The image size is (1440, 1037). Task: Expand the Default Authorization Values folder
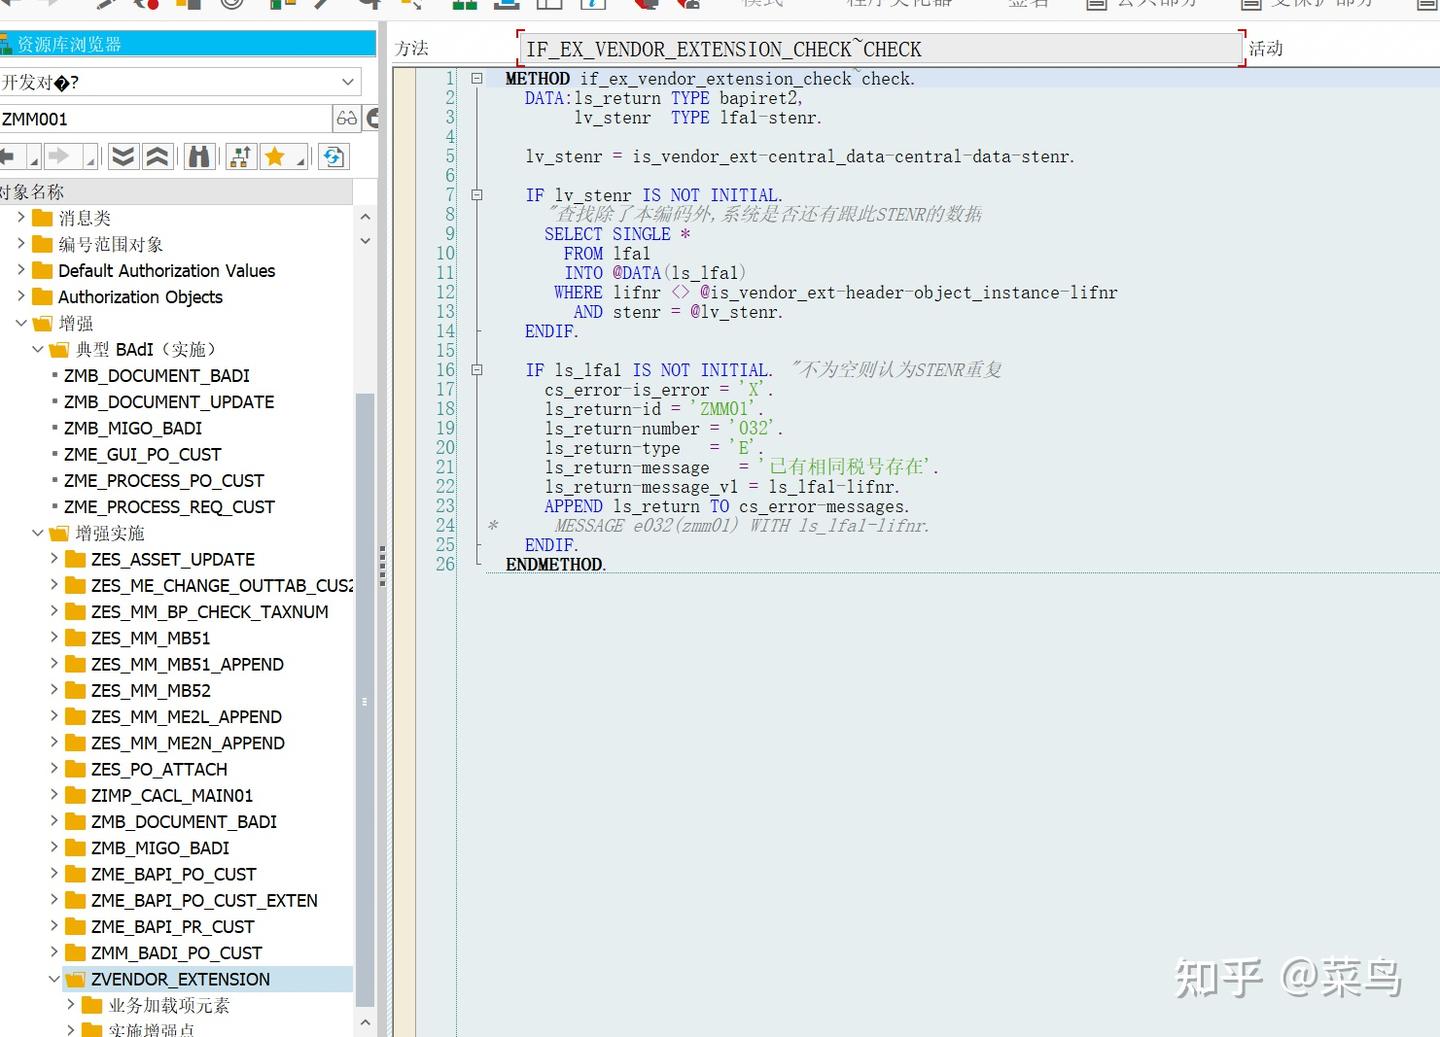(21, 270)
